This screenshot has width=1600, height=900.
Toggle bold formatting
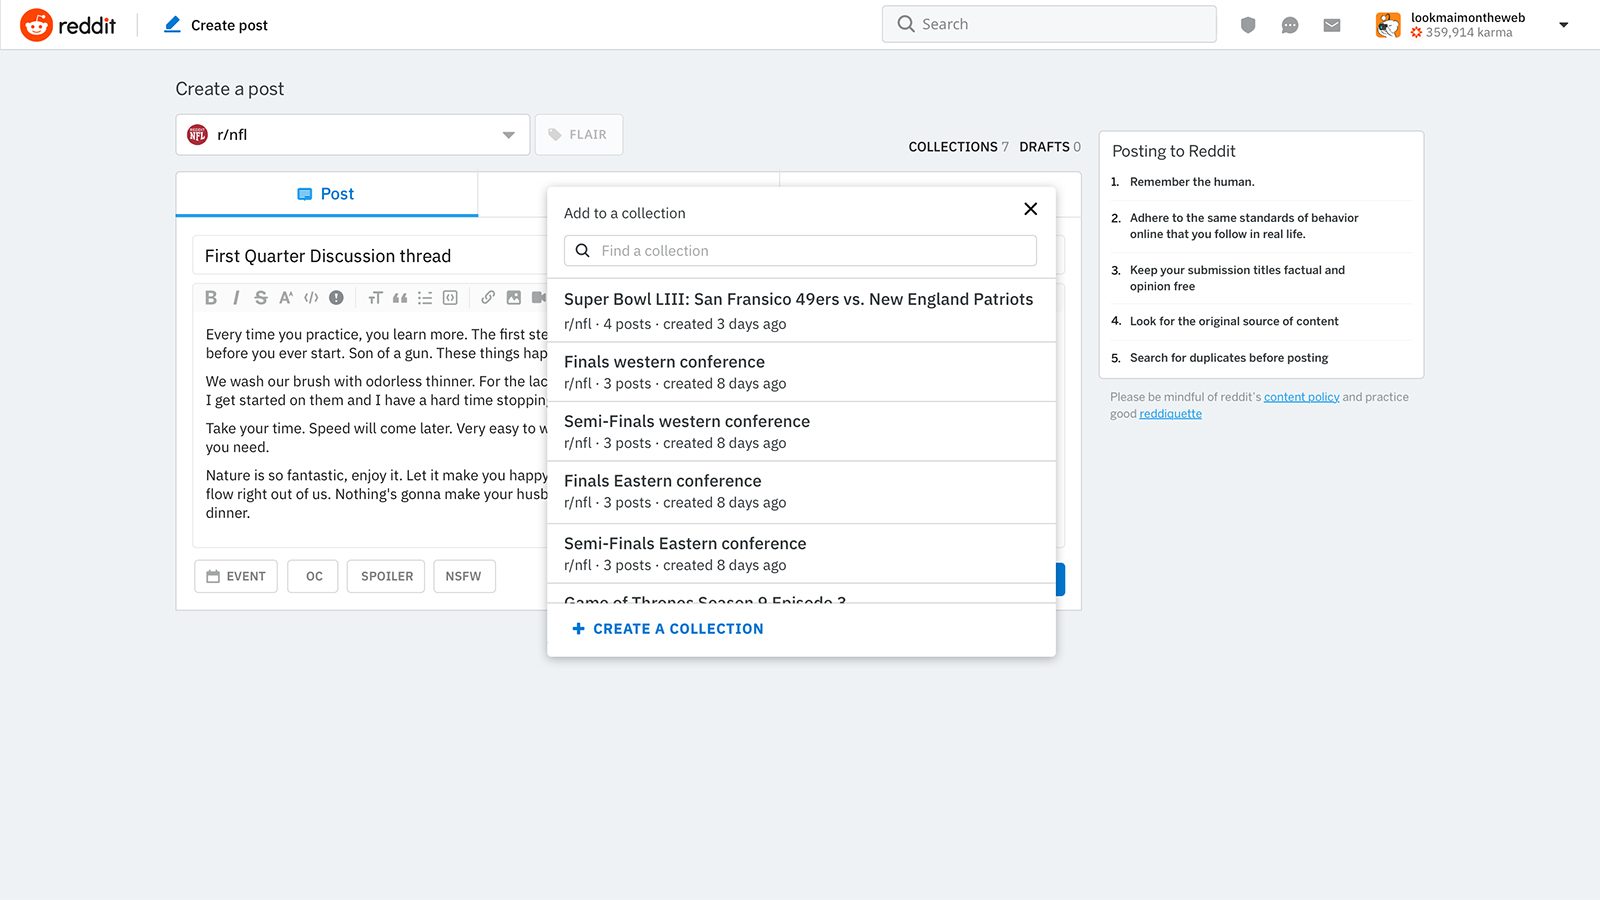pyautogui.click(x=211, y=298)
